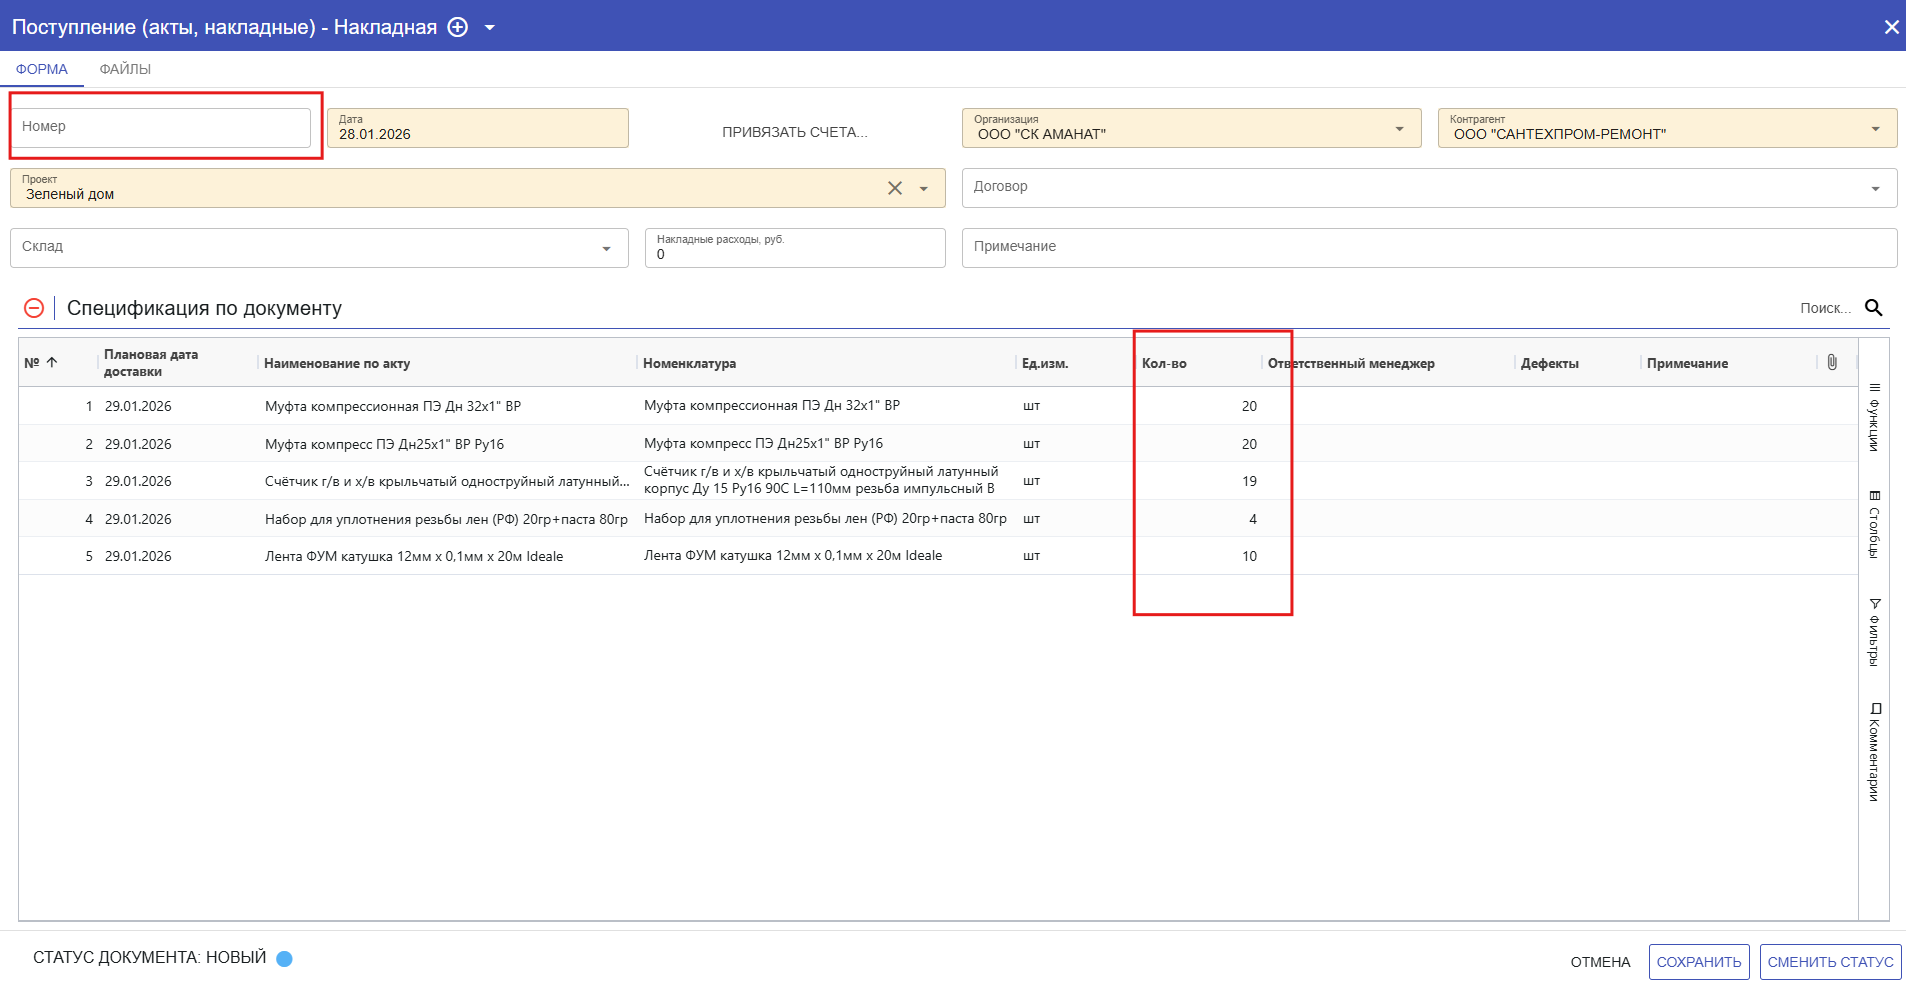Click ПРИВЯЗАТЬ СЧЕТА link
The image size is (1906, 990).
tap(795, 132)
